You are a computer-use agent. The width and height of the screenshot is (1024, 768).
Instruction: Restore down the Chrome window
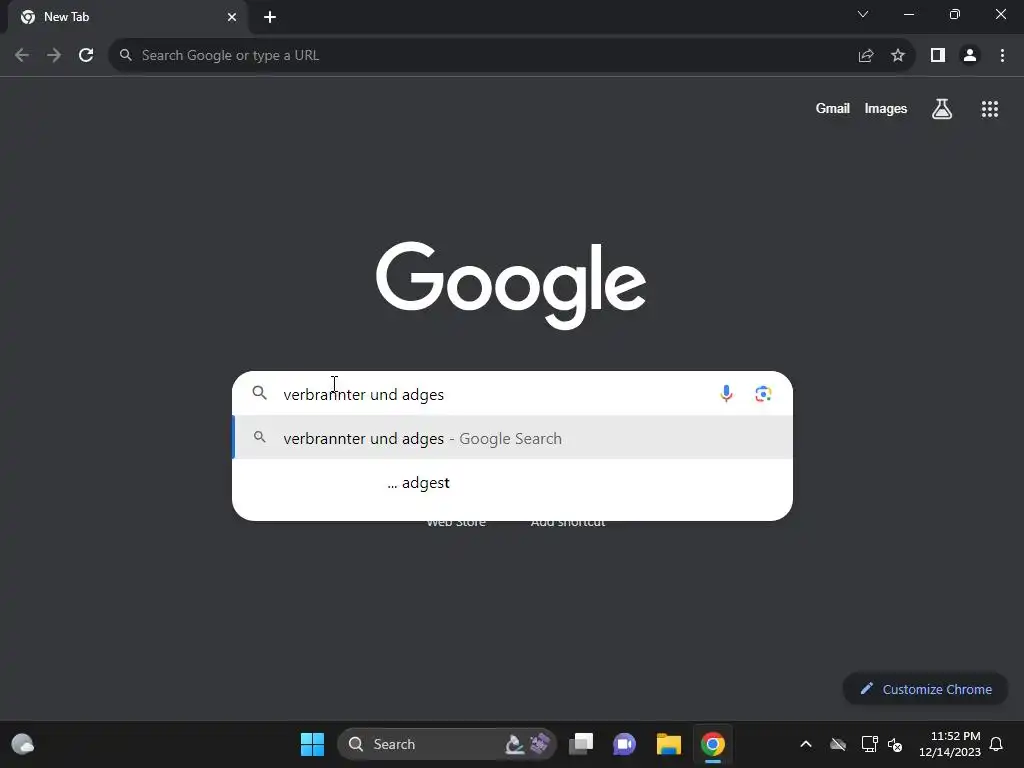(x=955, y=14)
